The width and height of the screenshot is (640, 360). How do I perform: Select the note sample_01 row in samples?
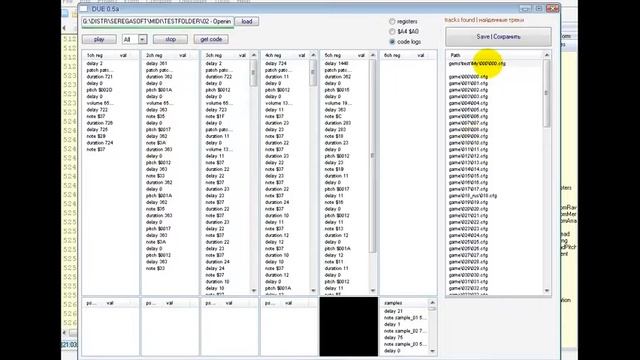405,318
